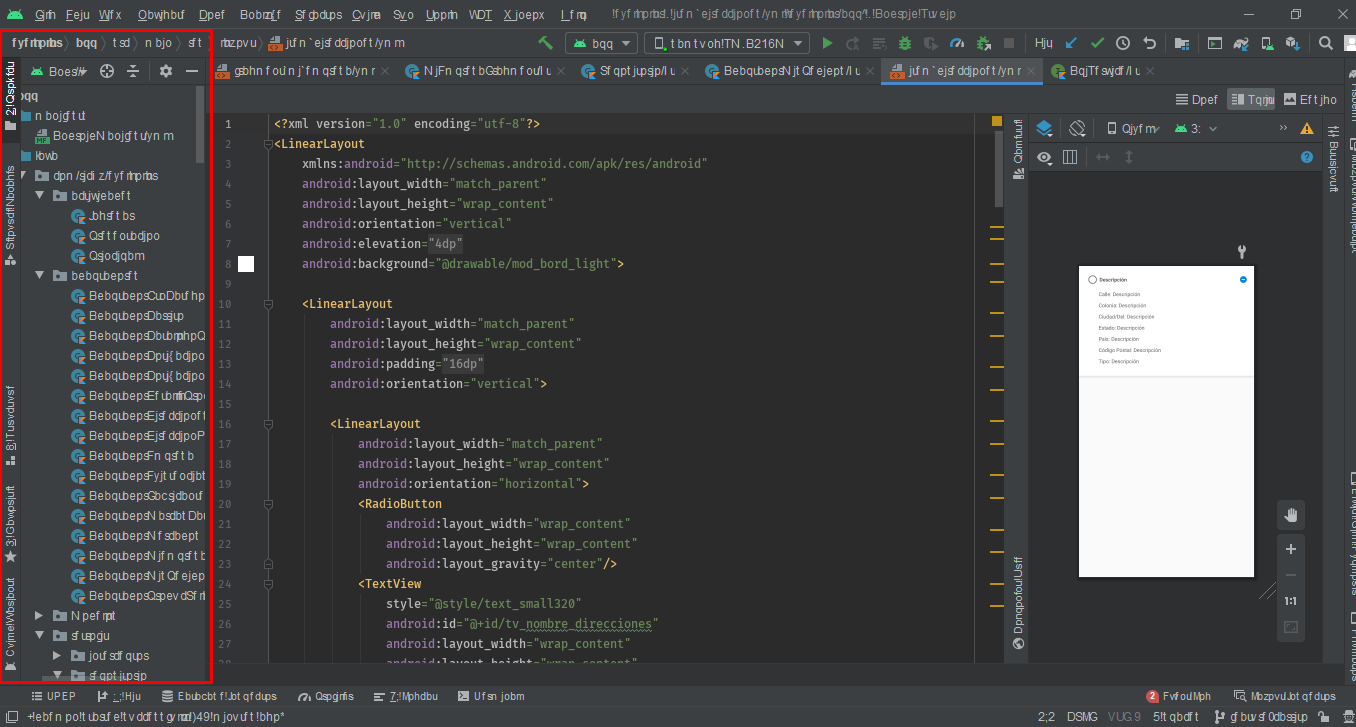Screen dimensions: 1356x727
Task: Select the Descripción radio button in preview
Action: (1093, 280)
